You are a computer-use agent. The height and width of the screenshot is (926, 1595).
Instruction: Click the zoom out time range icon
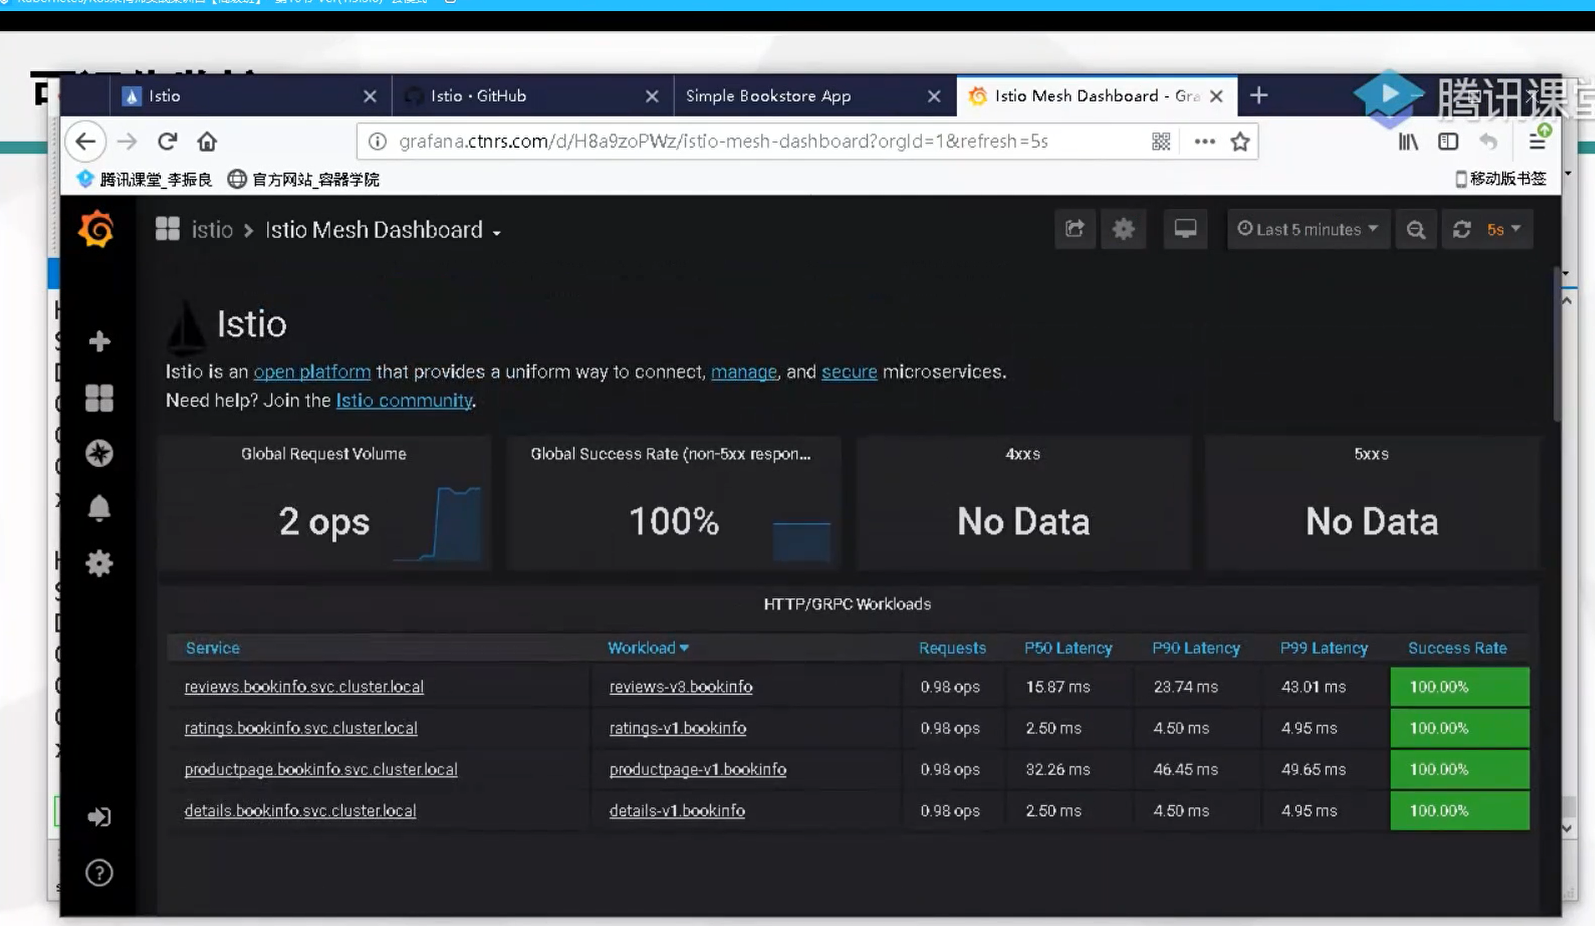click(1416, 230)
